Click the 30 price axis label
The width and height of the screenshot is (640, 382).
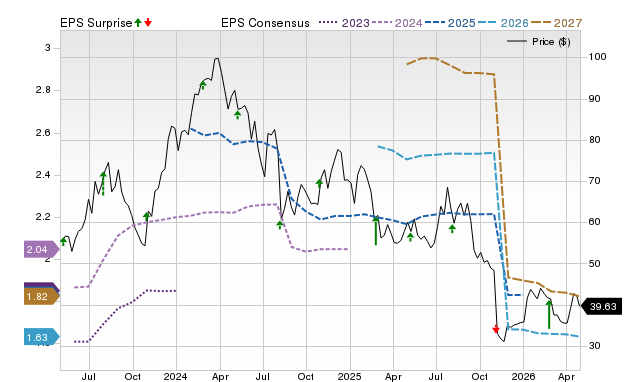point(594,345)
